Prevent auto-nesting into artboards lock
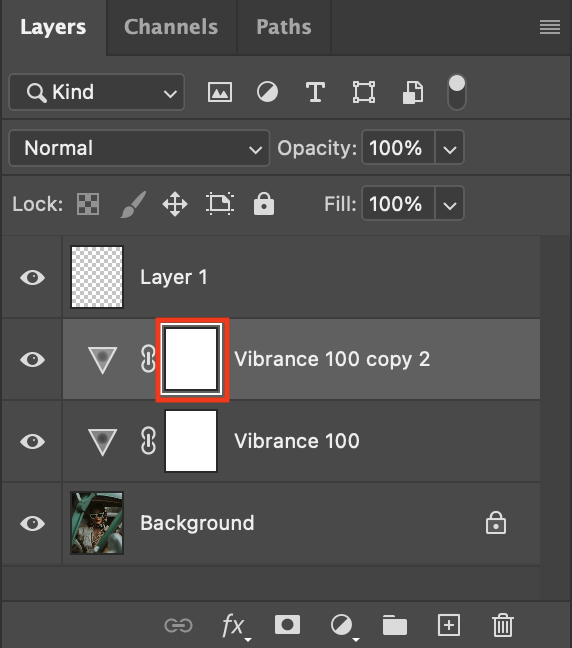This screenshot has height=648, width=572. coord(220,204)
